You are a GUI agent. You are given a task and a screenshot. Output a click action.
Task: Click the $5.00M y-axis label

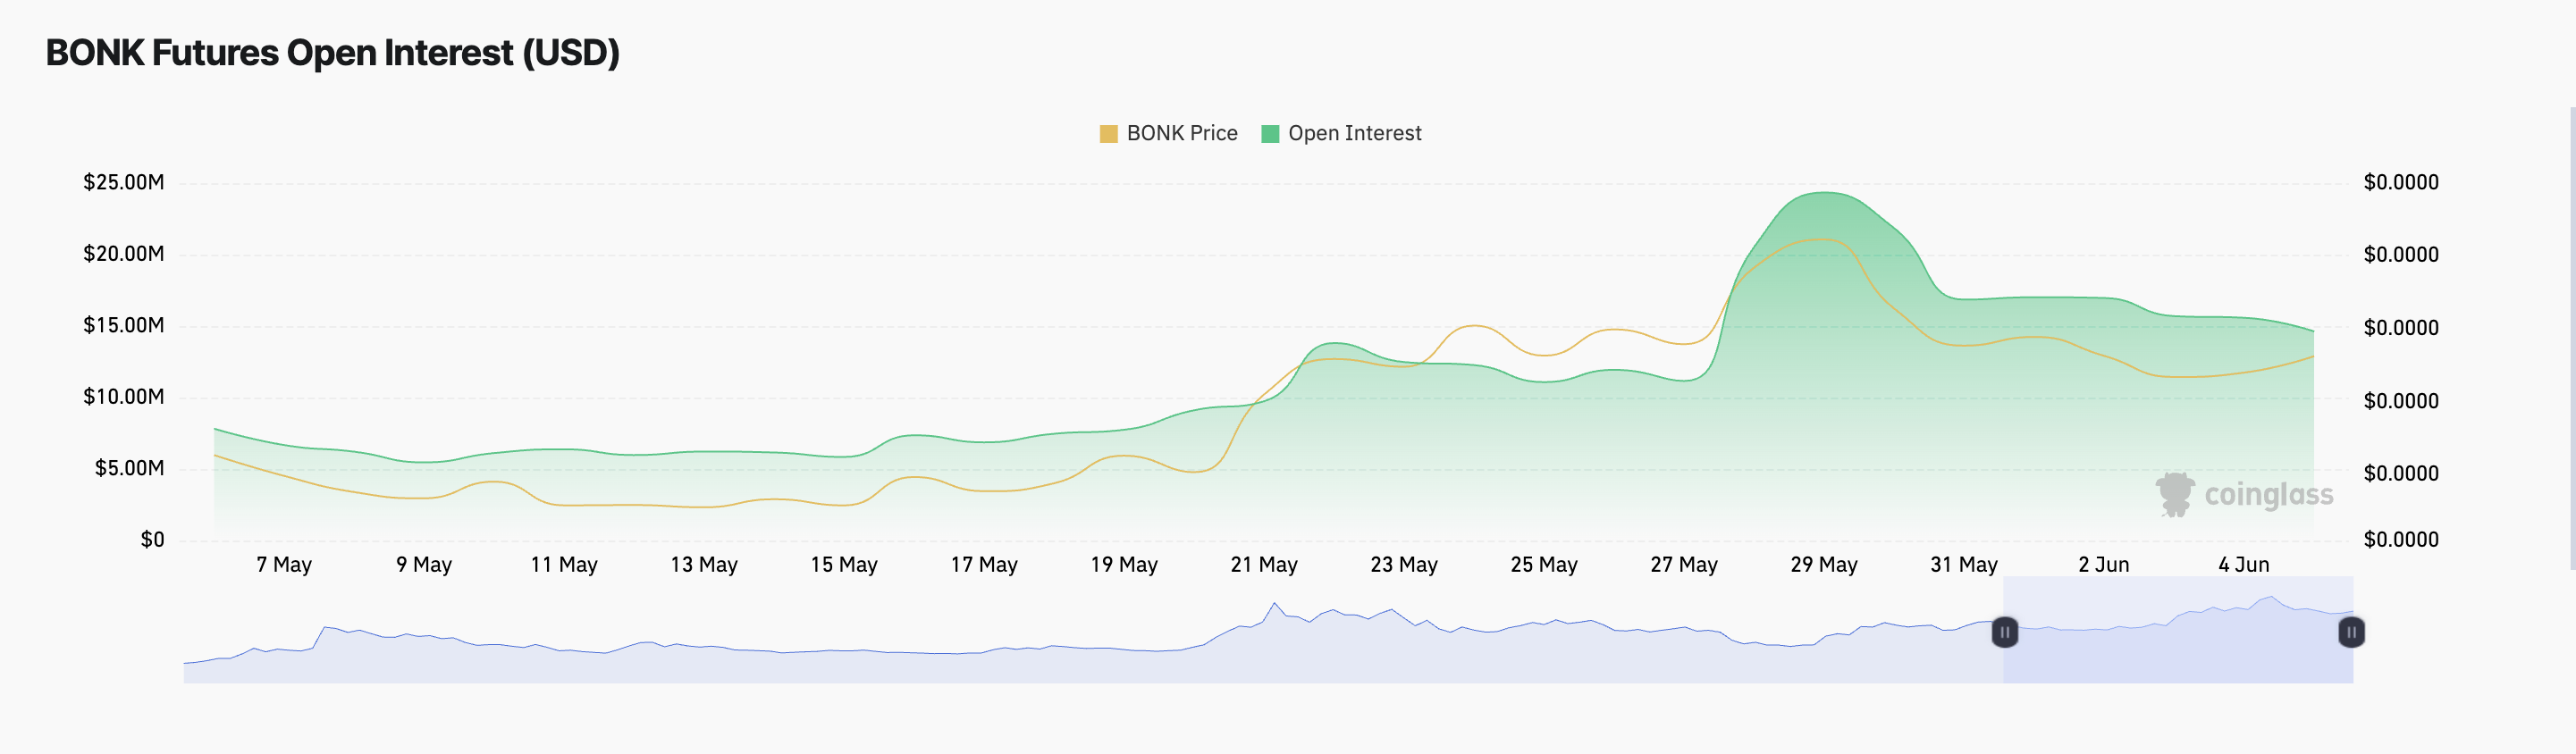tap(130, 468)
